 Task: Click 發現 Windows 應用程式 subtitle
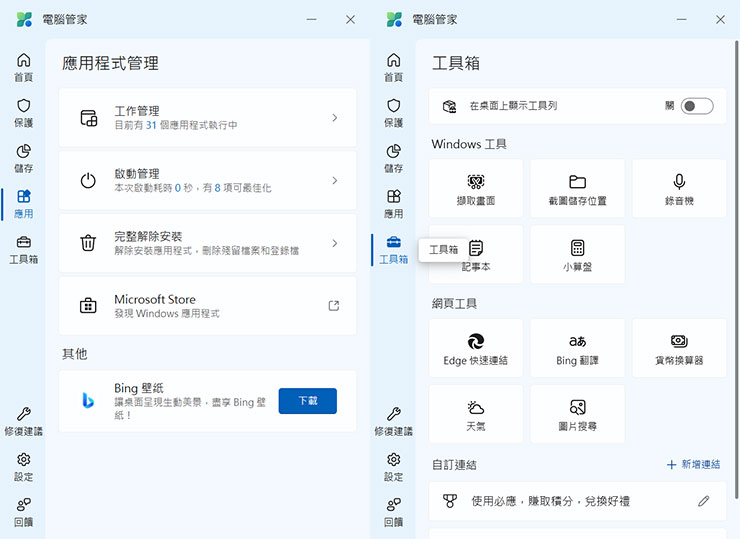[x=167, y=313]
